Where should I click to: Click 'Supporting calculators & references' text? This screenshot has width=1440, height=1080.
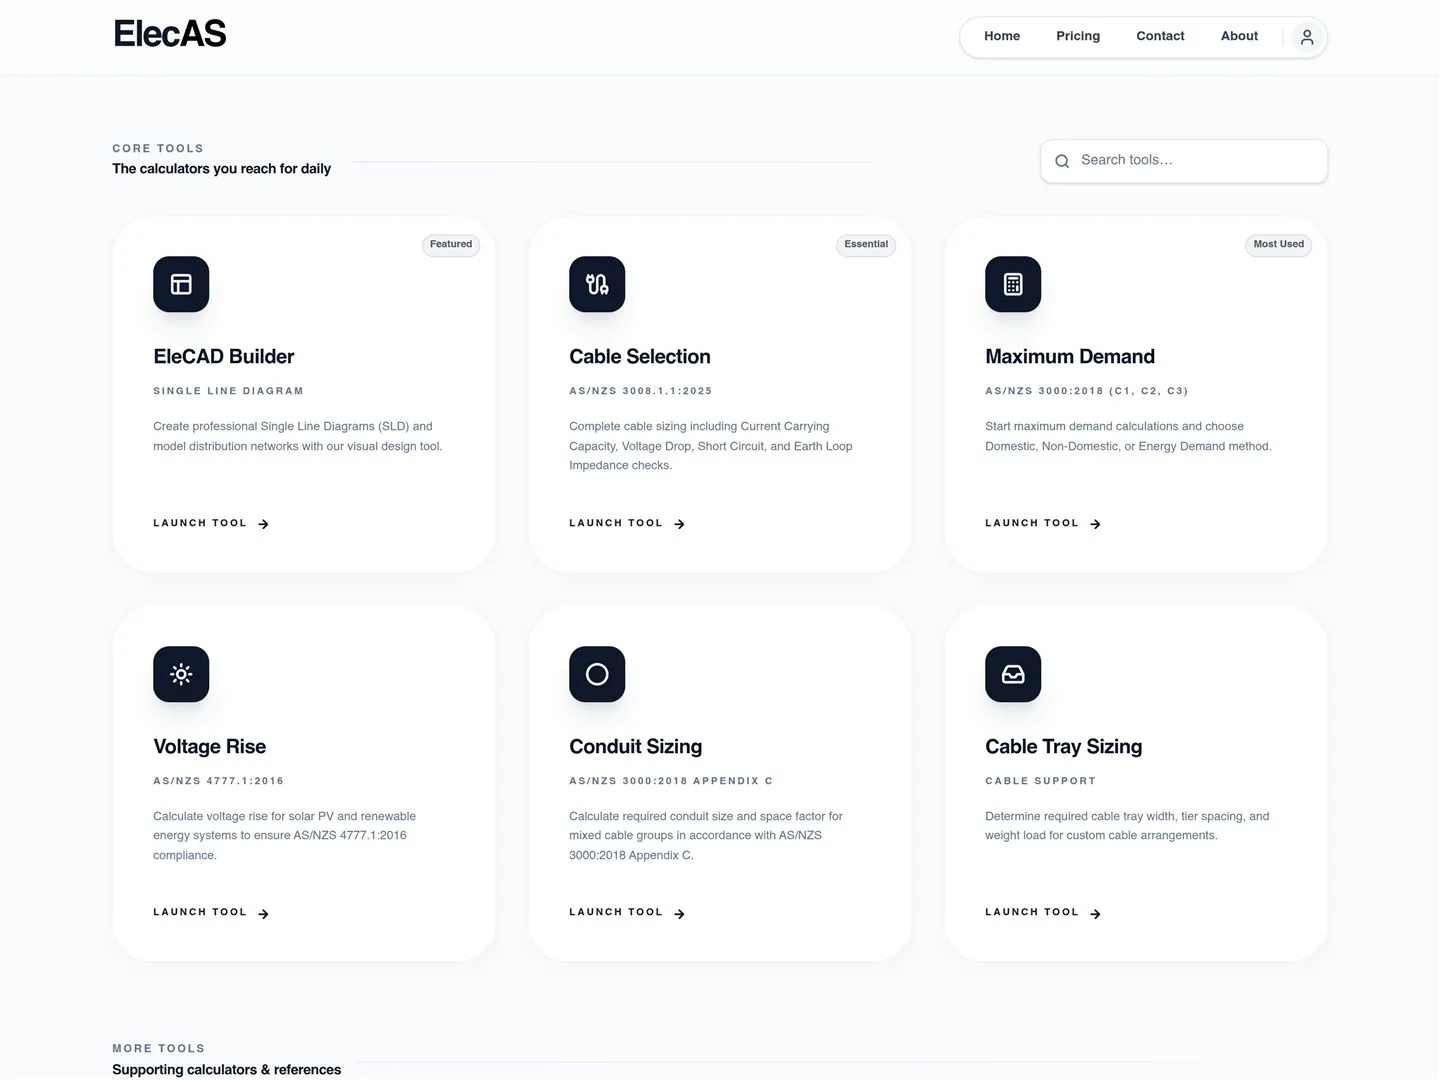227,1069
